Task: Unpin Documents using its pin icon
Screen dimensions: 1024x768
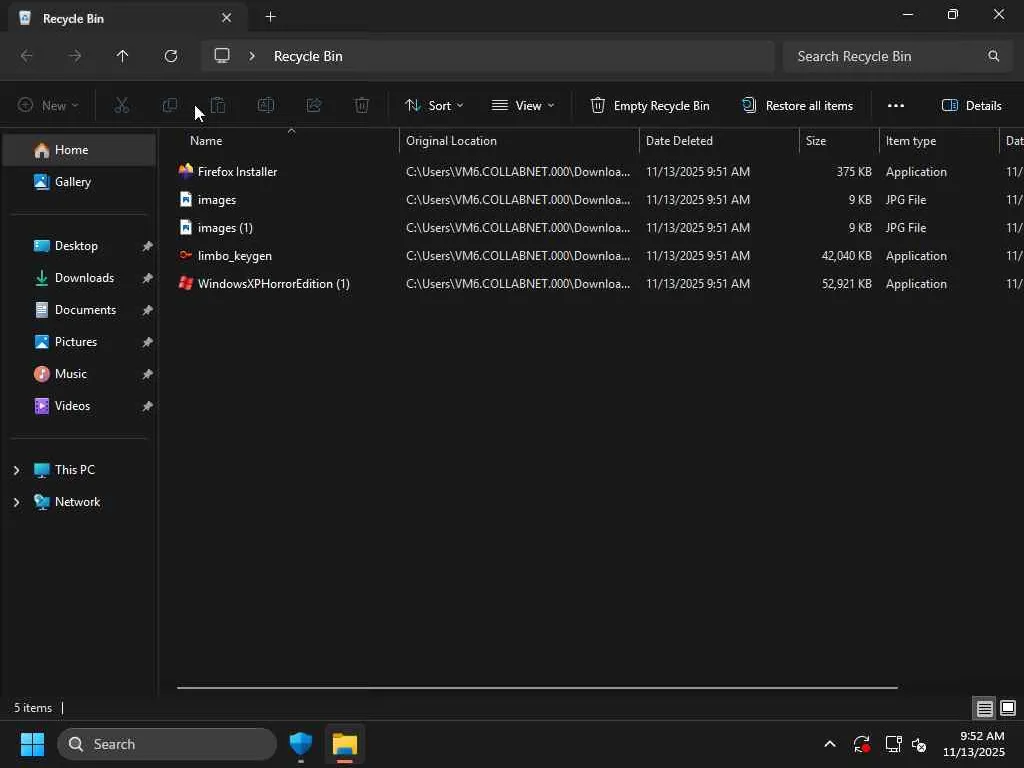Action: [x=148, y=310]
